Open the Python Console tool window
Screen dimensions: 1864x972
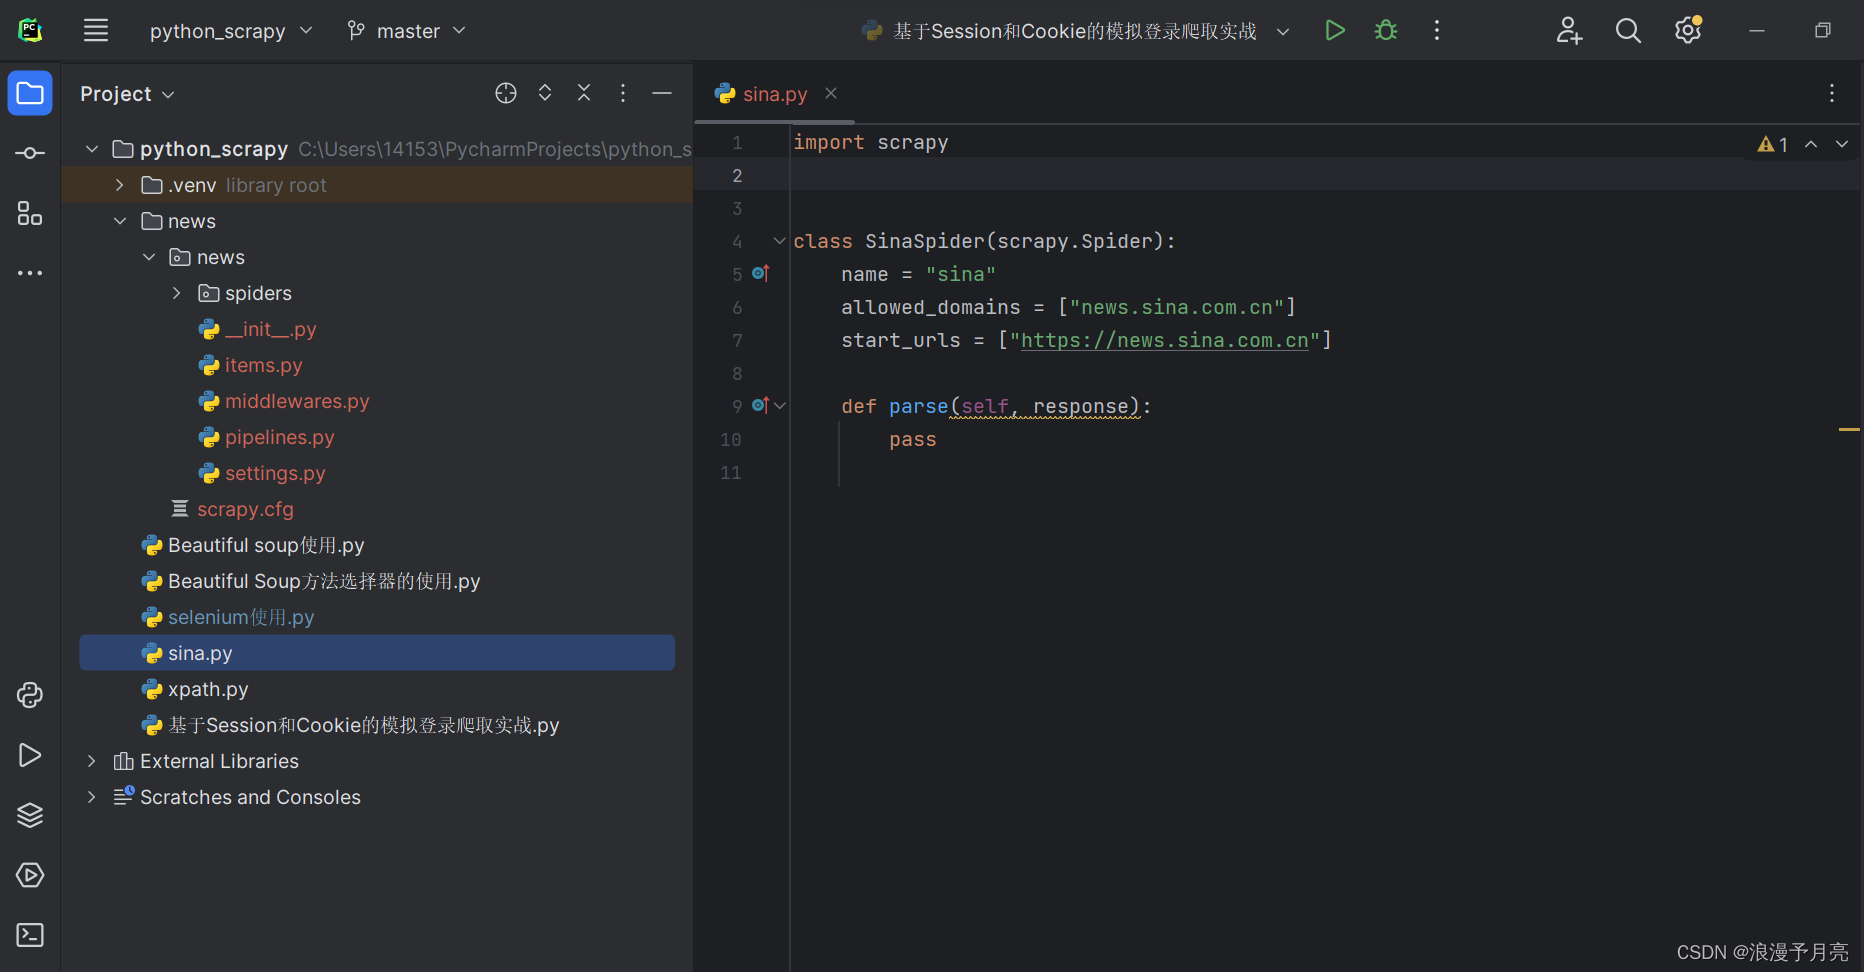30,695
